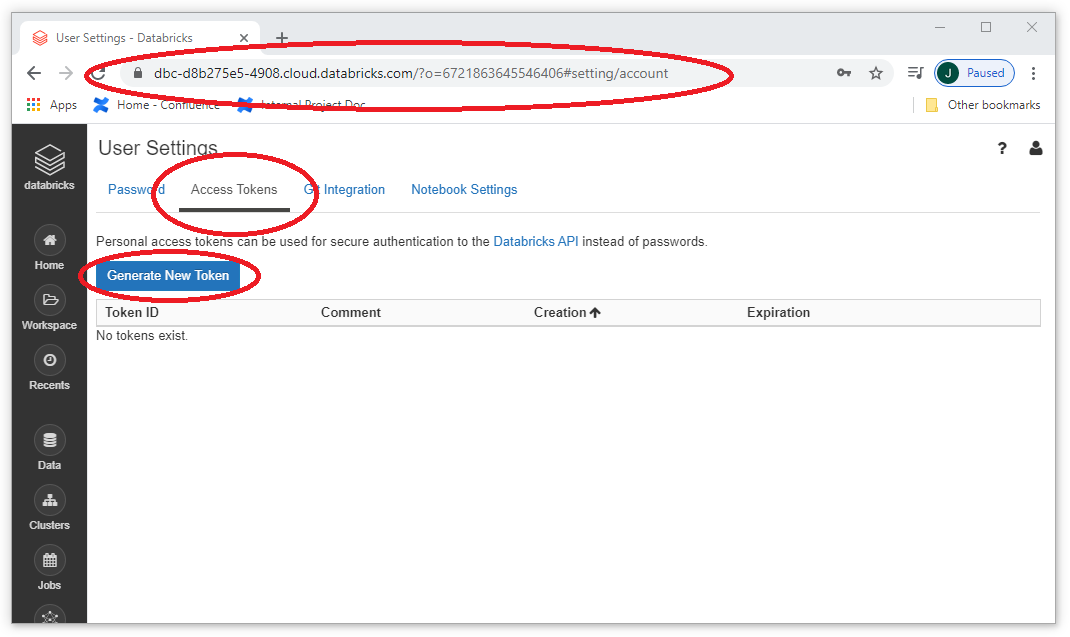This screenshot has width=1070, height=637.
Task: Show Recents from the clock icon
Action: [x=50, y=360]
